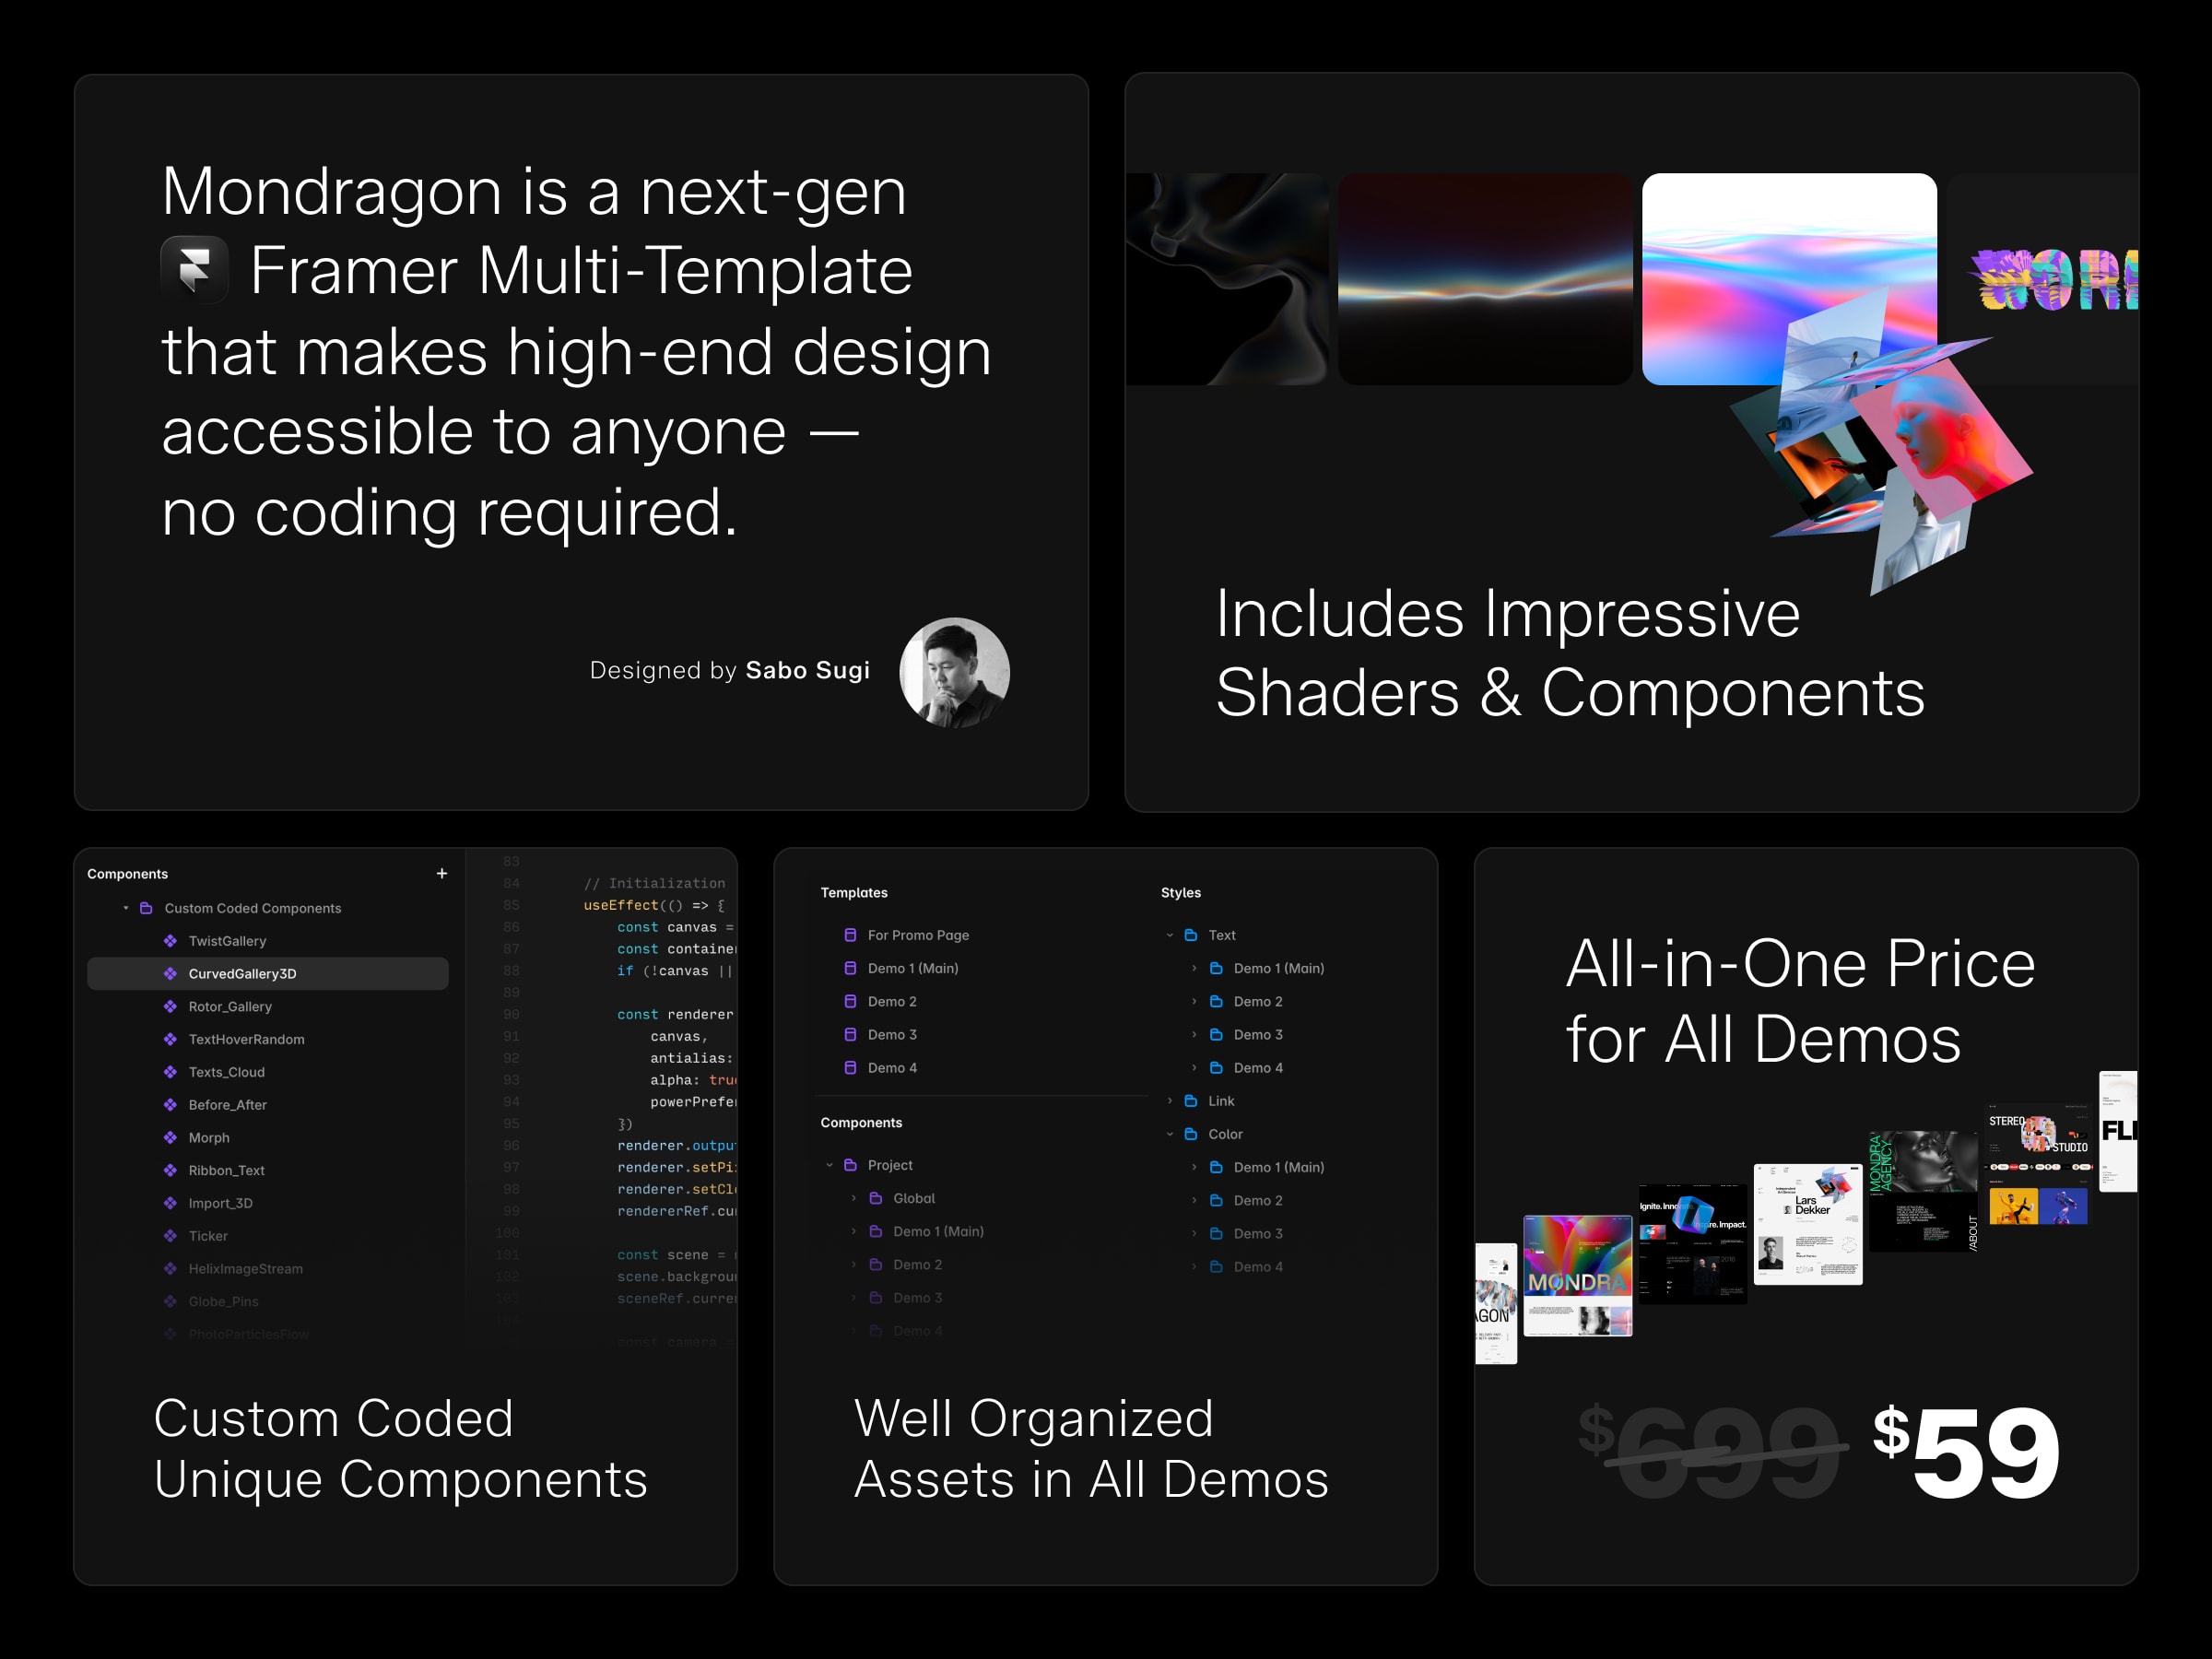Click the "All-in-One Price for All Demos" heading

tap(1800, 1001)
